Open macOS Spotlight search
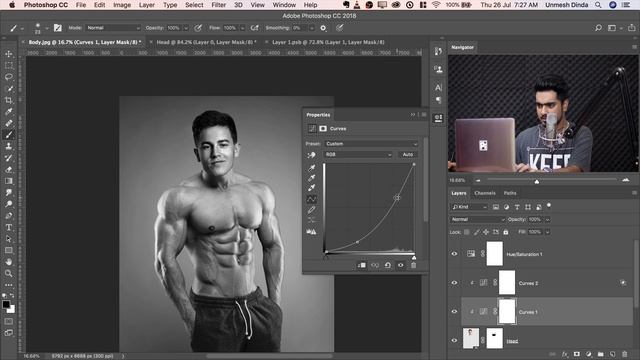 598,5
